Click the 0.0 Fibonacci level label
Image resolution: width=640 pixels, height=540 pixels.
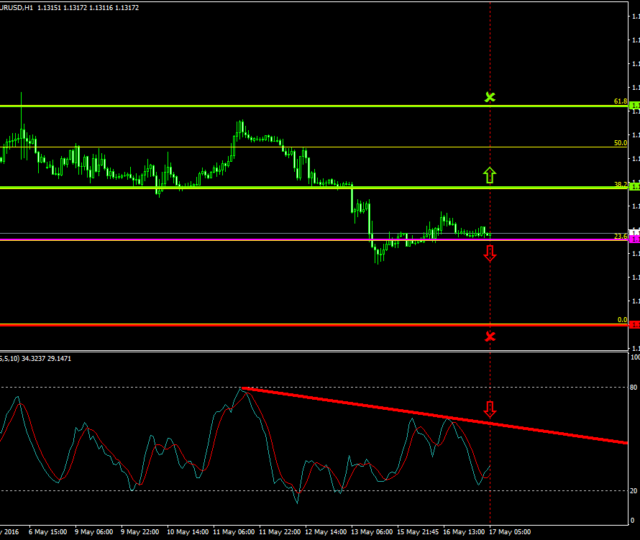point(621,320)
